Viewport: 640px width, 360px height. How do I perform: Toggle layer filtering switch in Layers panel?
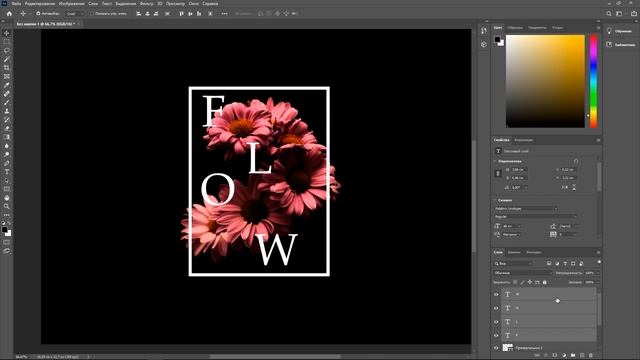point(599,262)
